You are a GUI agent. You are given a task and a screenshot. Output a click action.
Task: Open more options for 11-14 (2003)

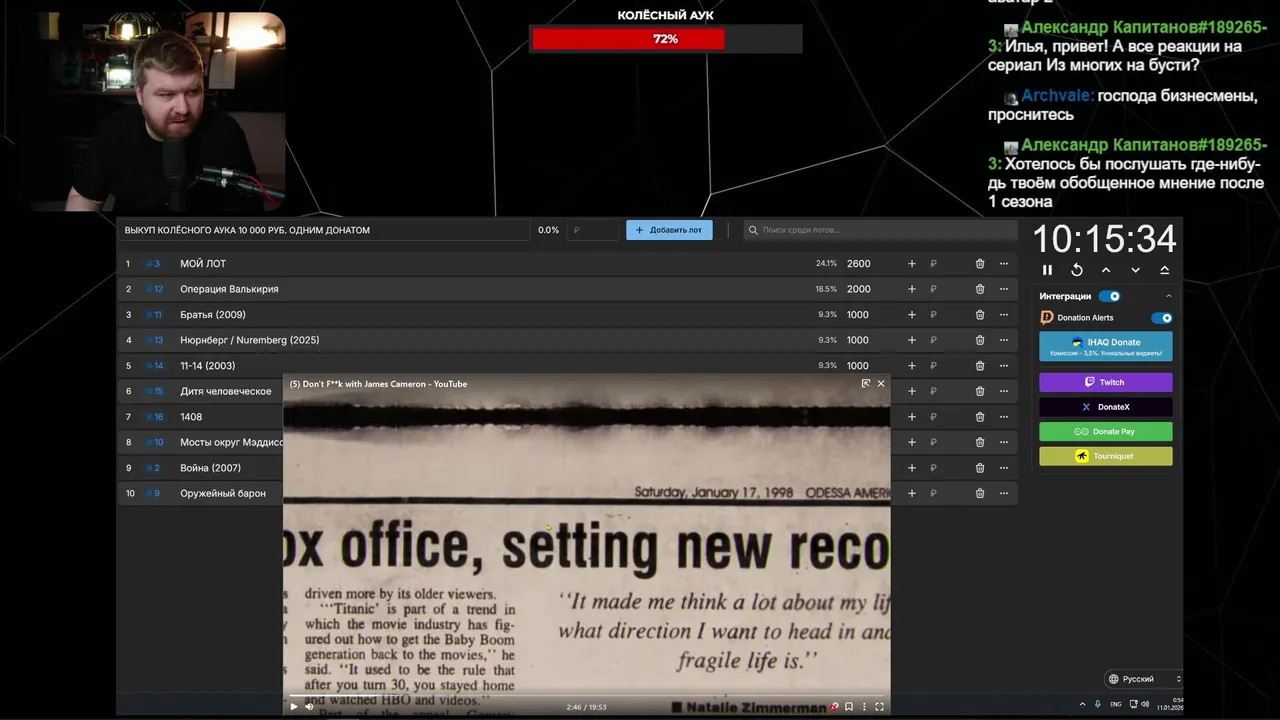[1004, 366]
